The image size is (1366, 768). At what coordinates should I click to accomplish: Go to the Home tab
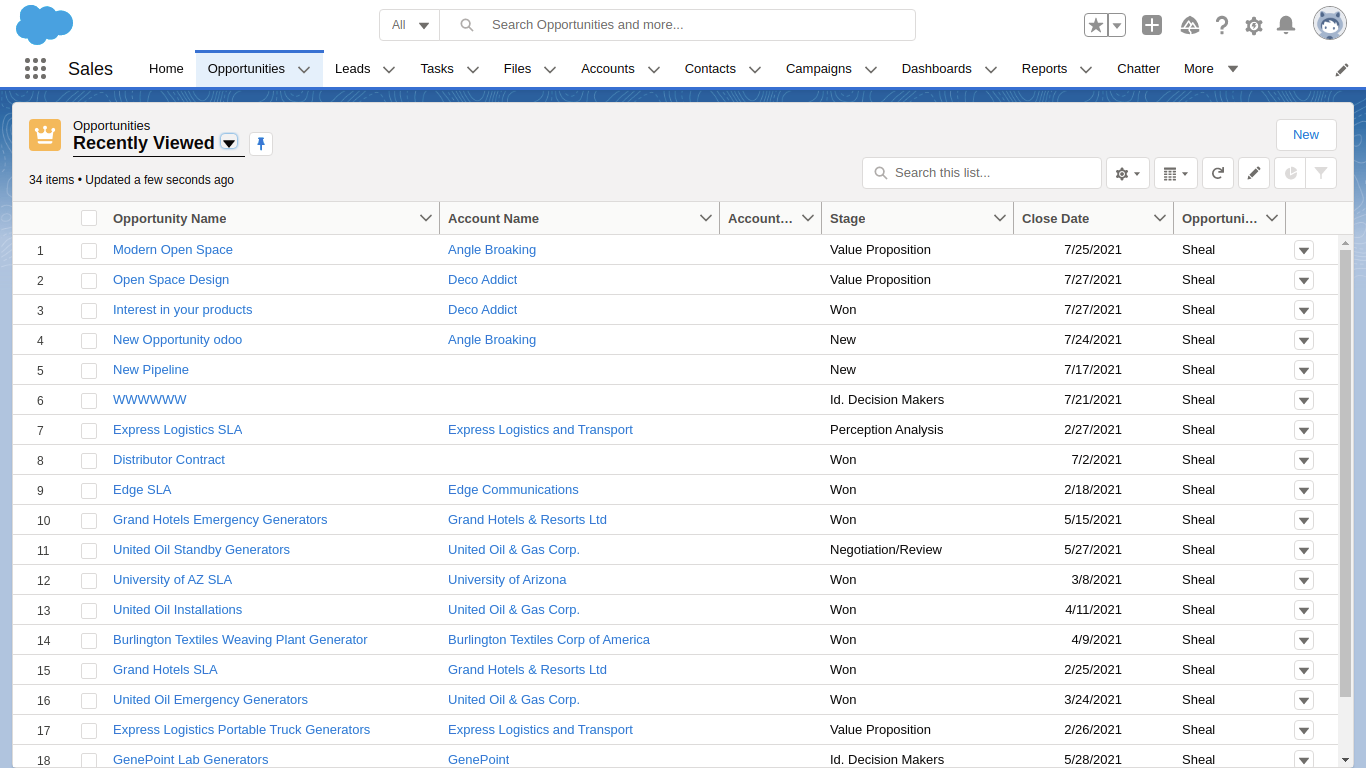tap(166, 69)
